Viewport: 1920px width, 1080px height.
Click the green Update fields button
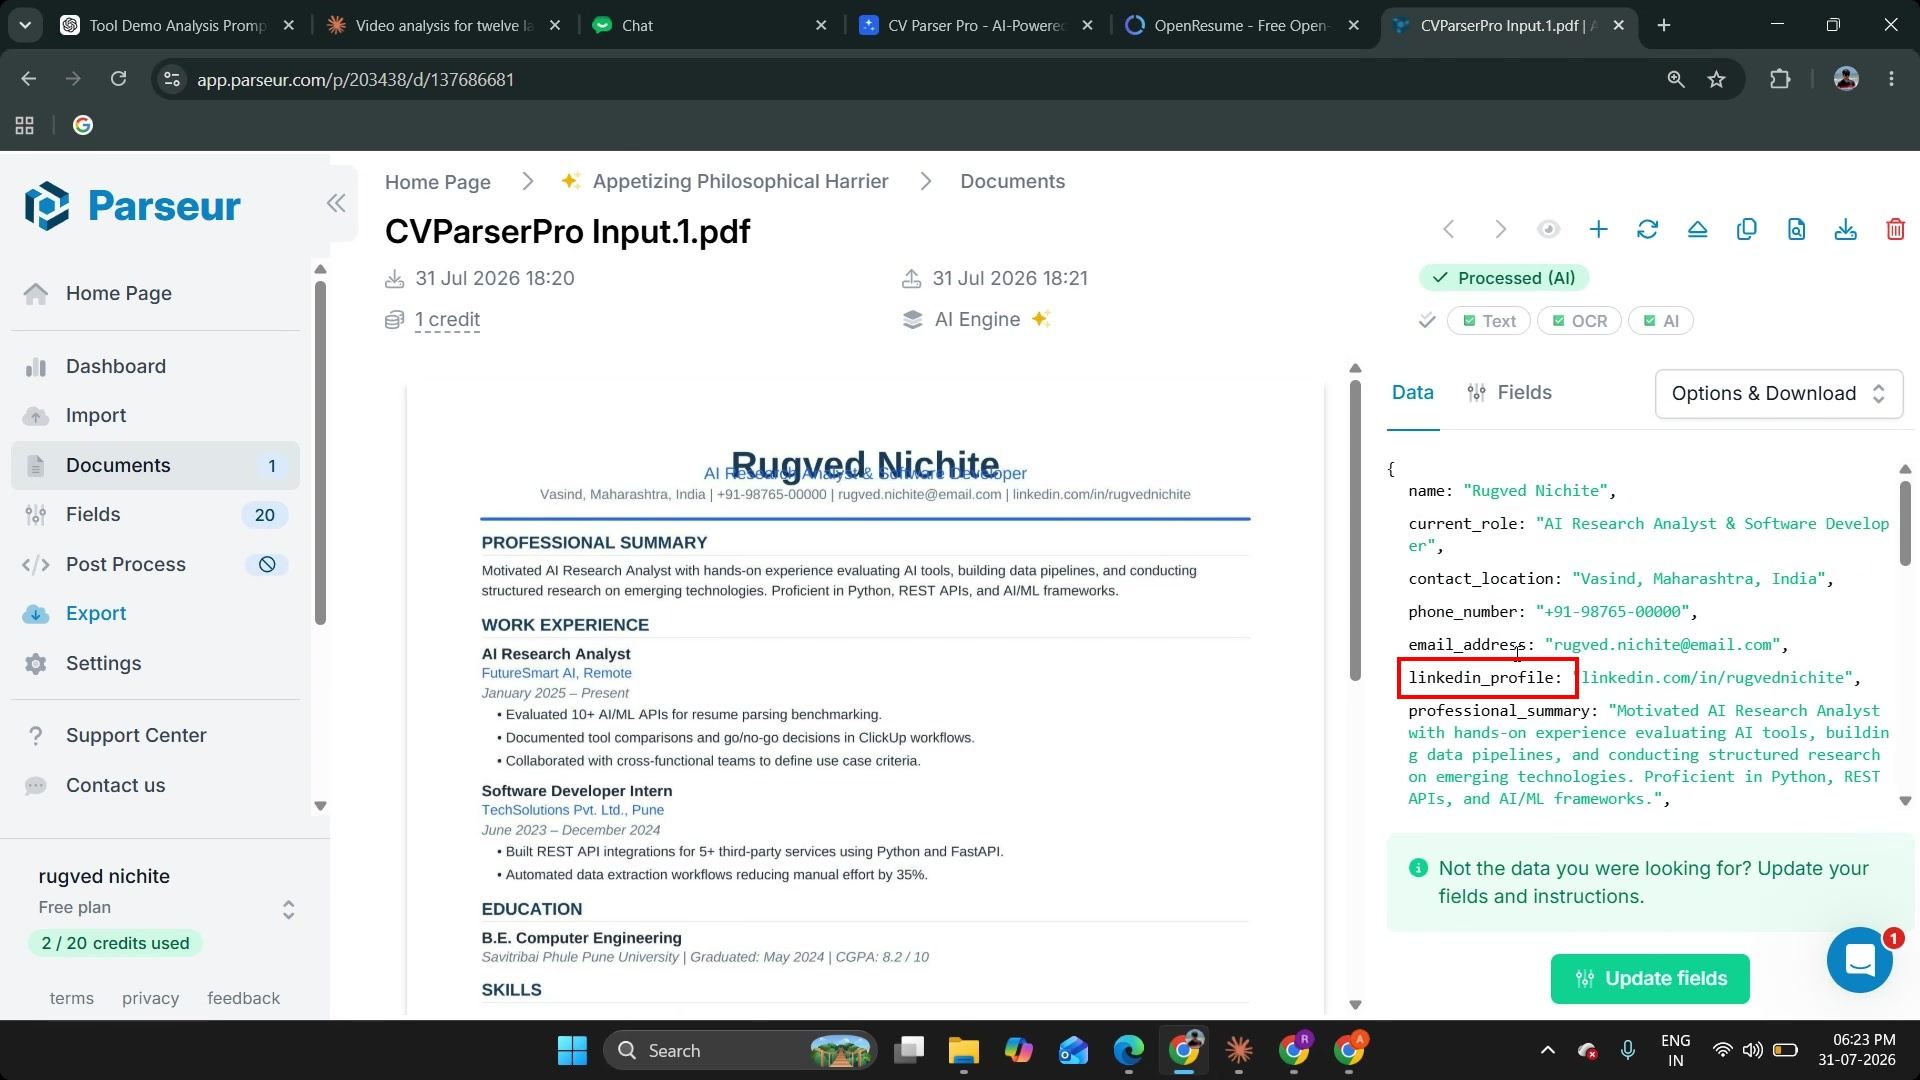click(x=1650, y=979)
